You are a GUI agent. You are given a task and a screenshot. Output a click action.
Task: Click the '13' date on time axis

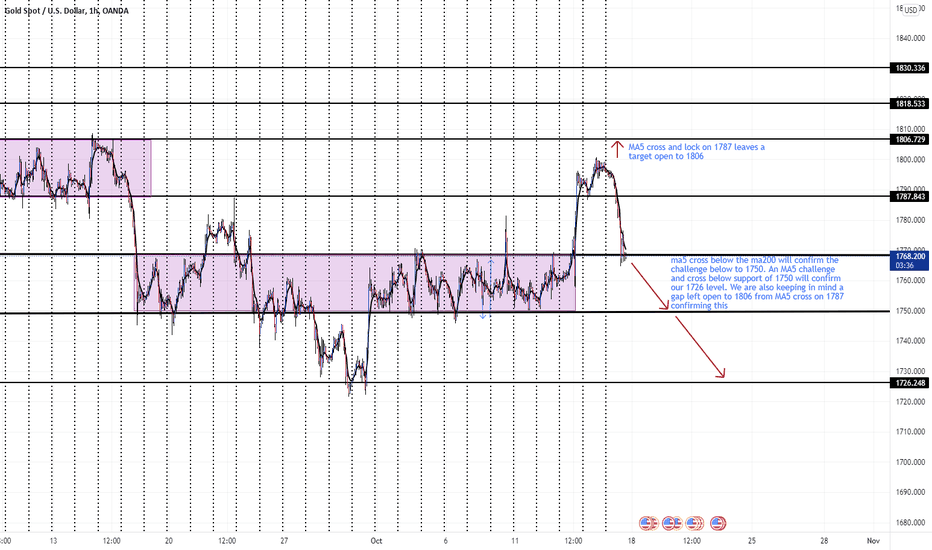(x=53, y=541)
